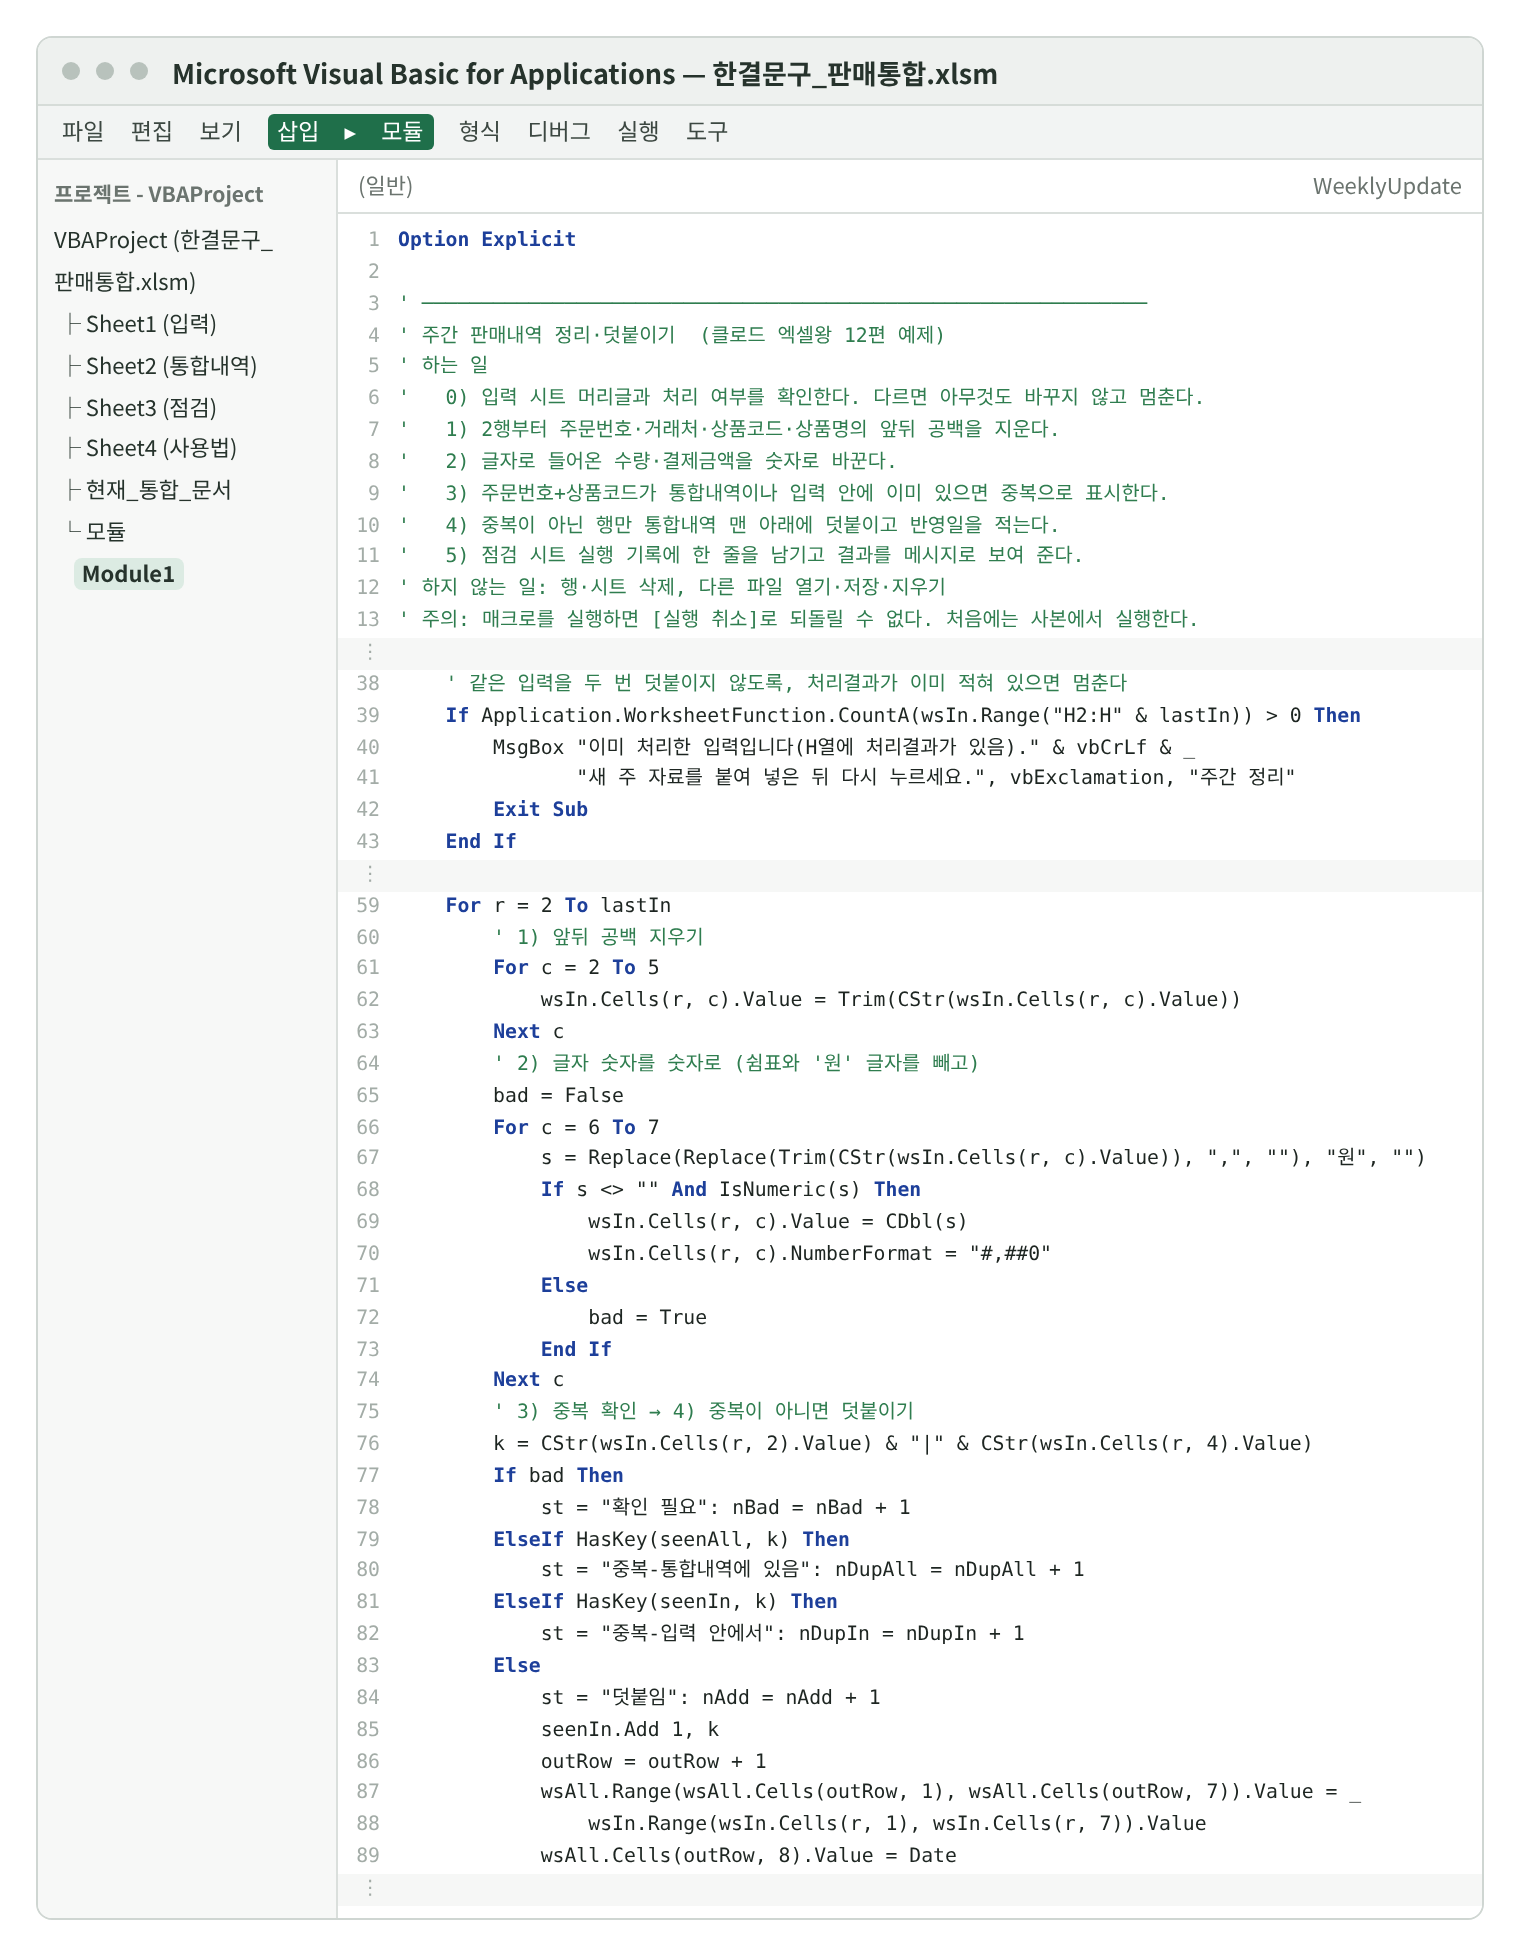Screen dimensions: 1520x1956
Task: Open the 편집 menu
Action: point(152,131)
